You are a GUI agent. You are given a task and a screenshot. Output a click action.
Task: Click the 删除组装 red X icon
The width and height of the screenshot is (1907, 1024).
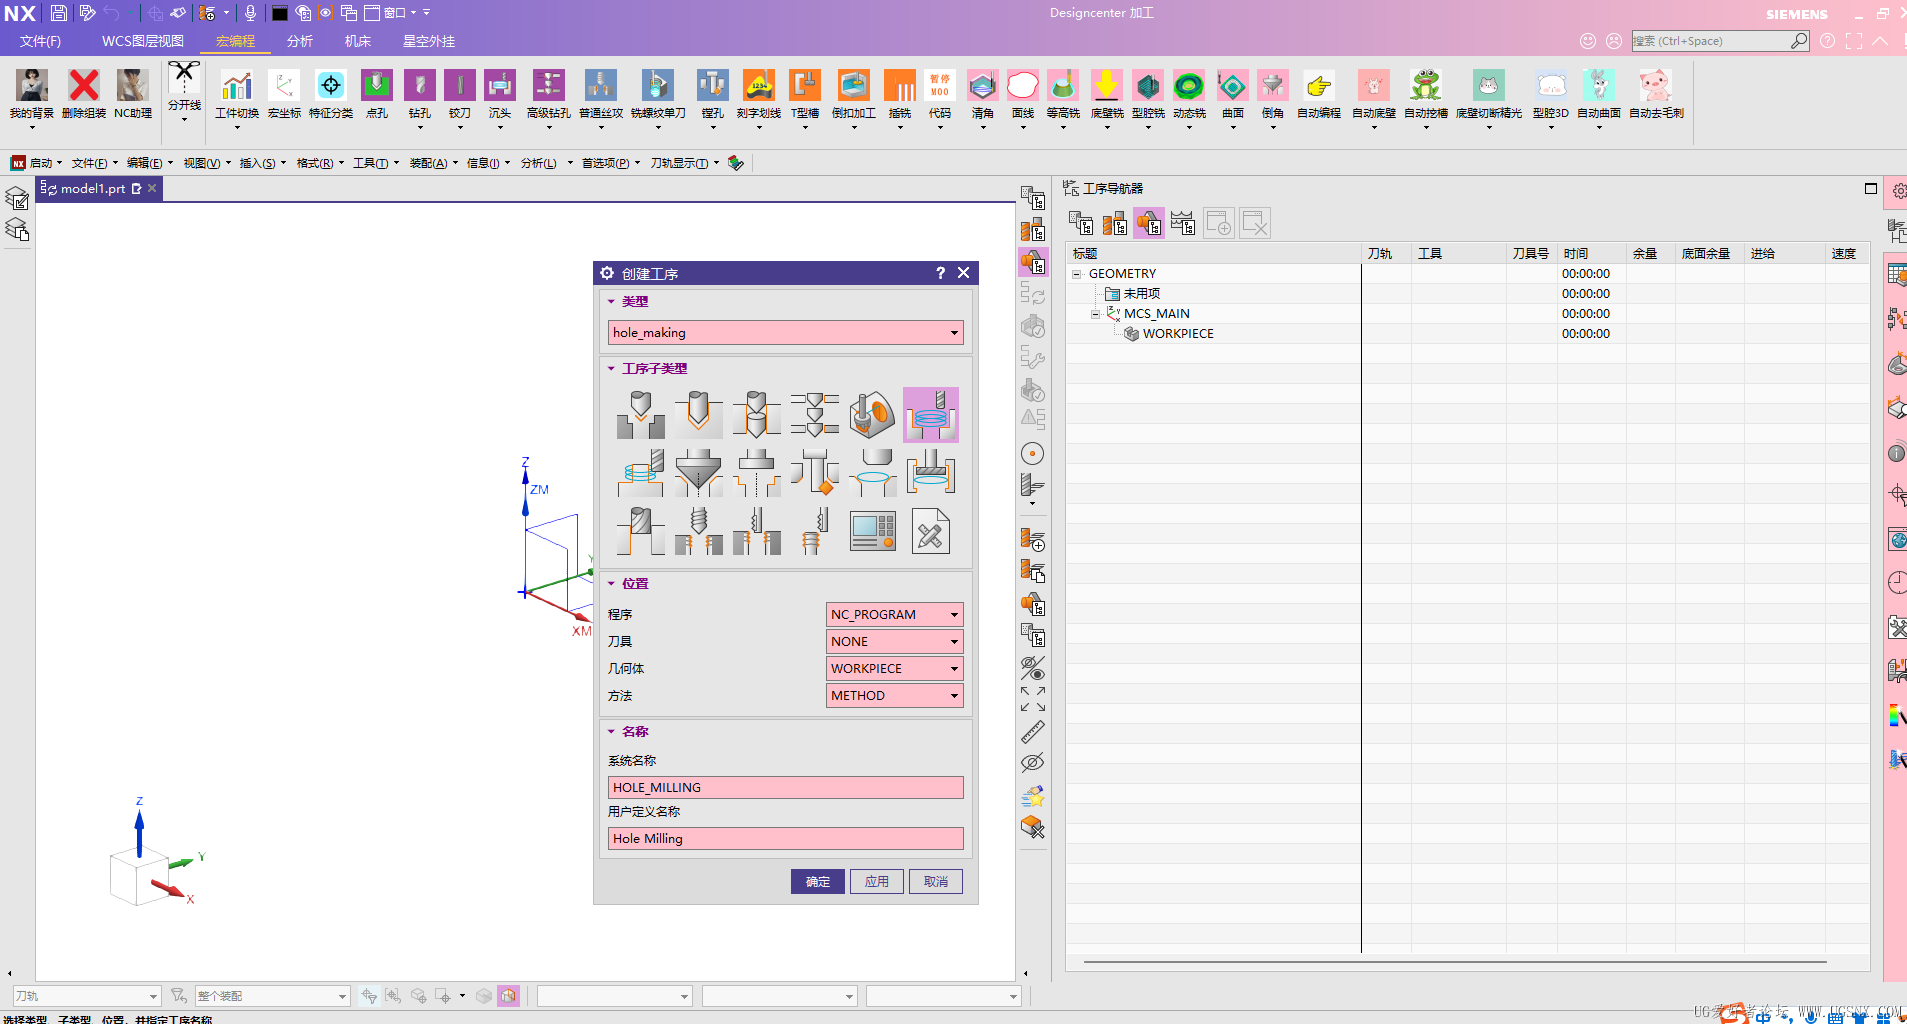(x=84, y=85)
